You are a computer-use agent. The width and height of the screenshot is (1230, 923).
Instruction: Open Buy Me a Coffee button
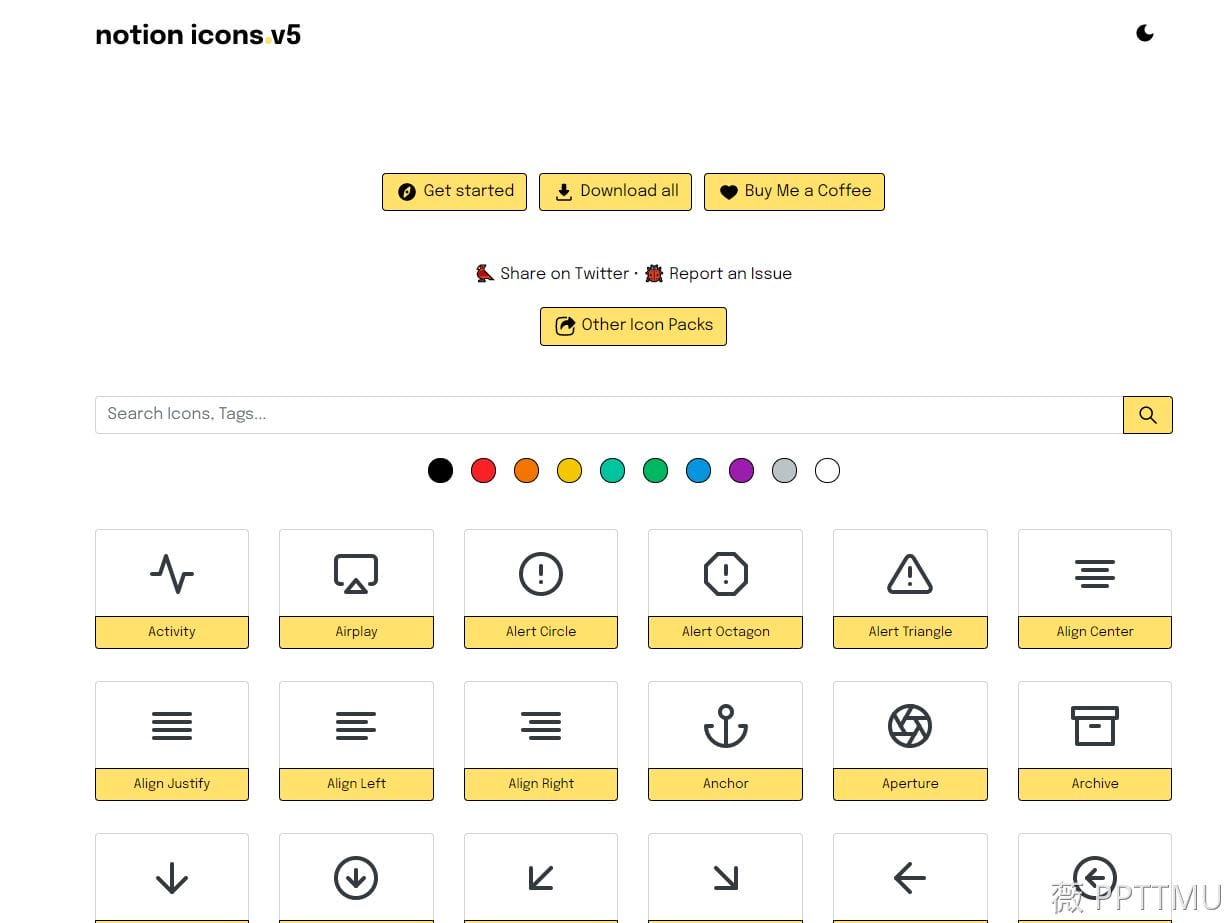(x=794, y=191)
